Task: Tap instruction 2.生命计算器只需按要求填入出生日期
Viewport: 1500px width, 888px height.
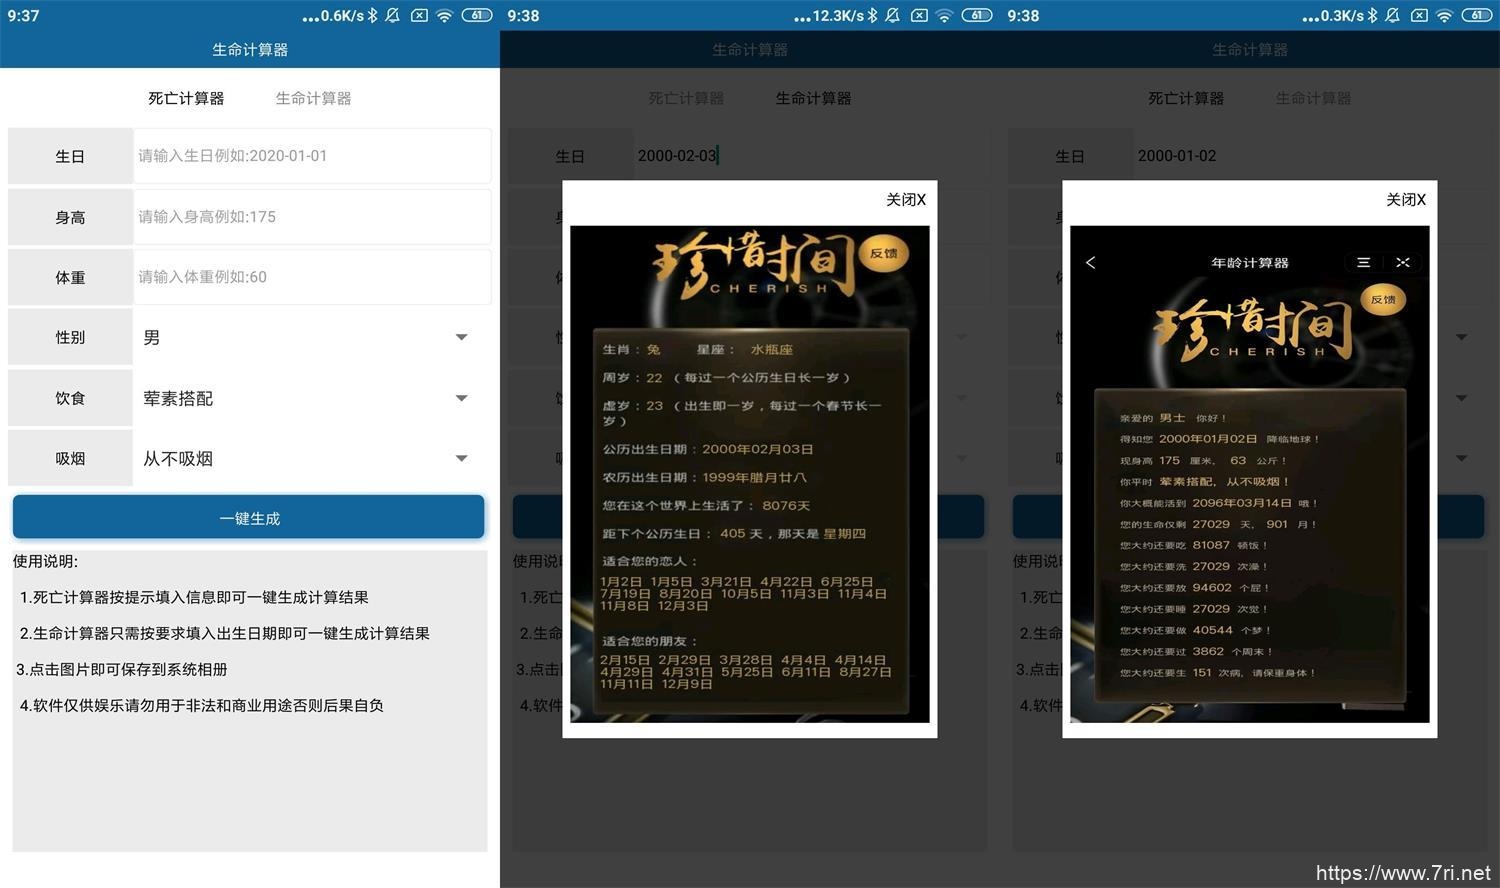Action: (225, 633)
